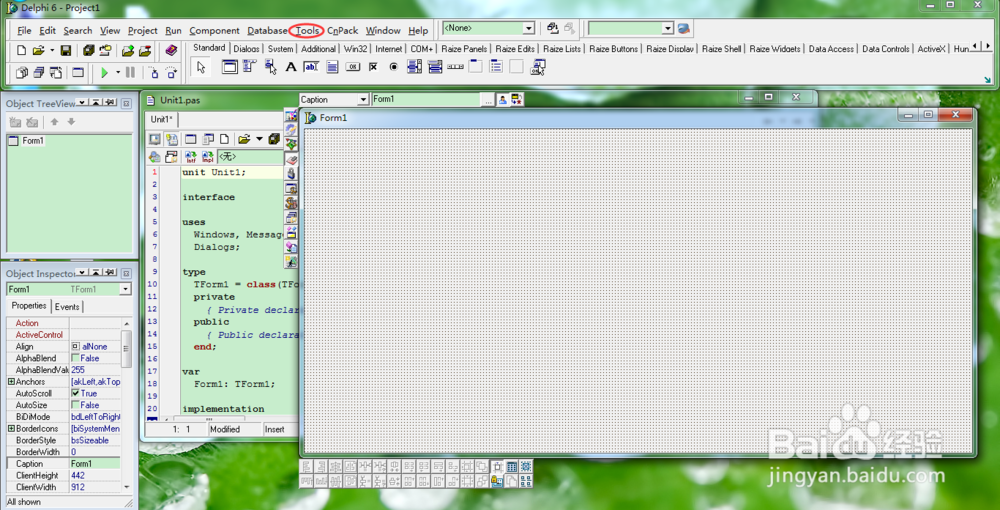Select the MainMenu component in the palette
Image resolution: width=1000 pixels, height=510 pixels.
[x=249, y=67]
